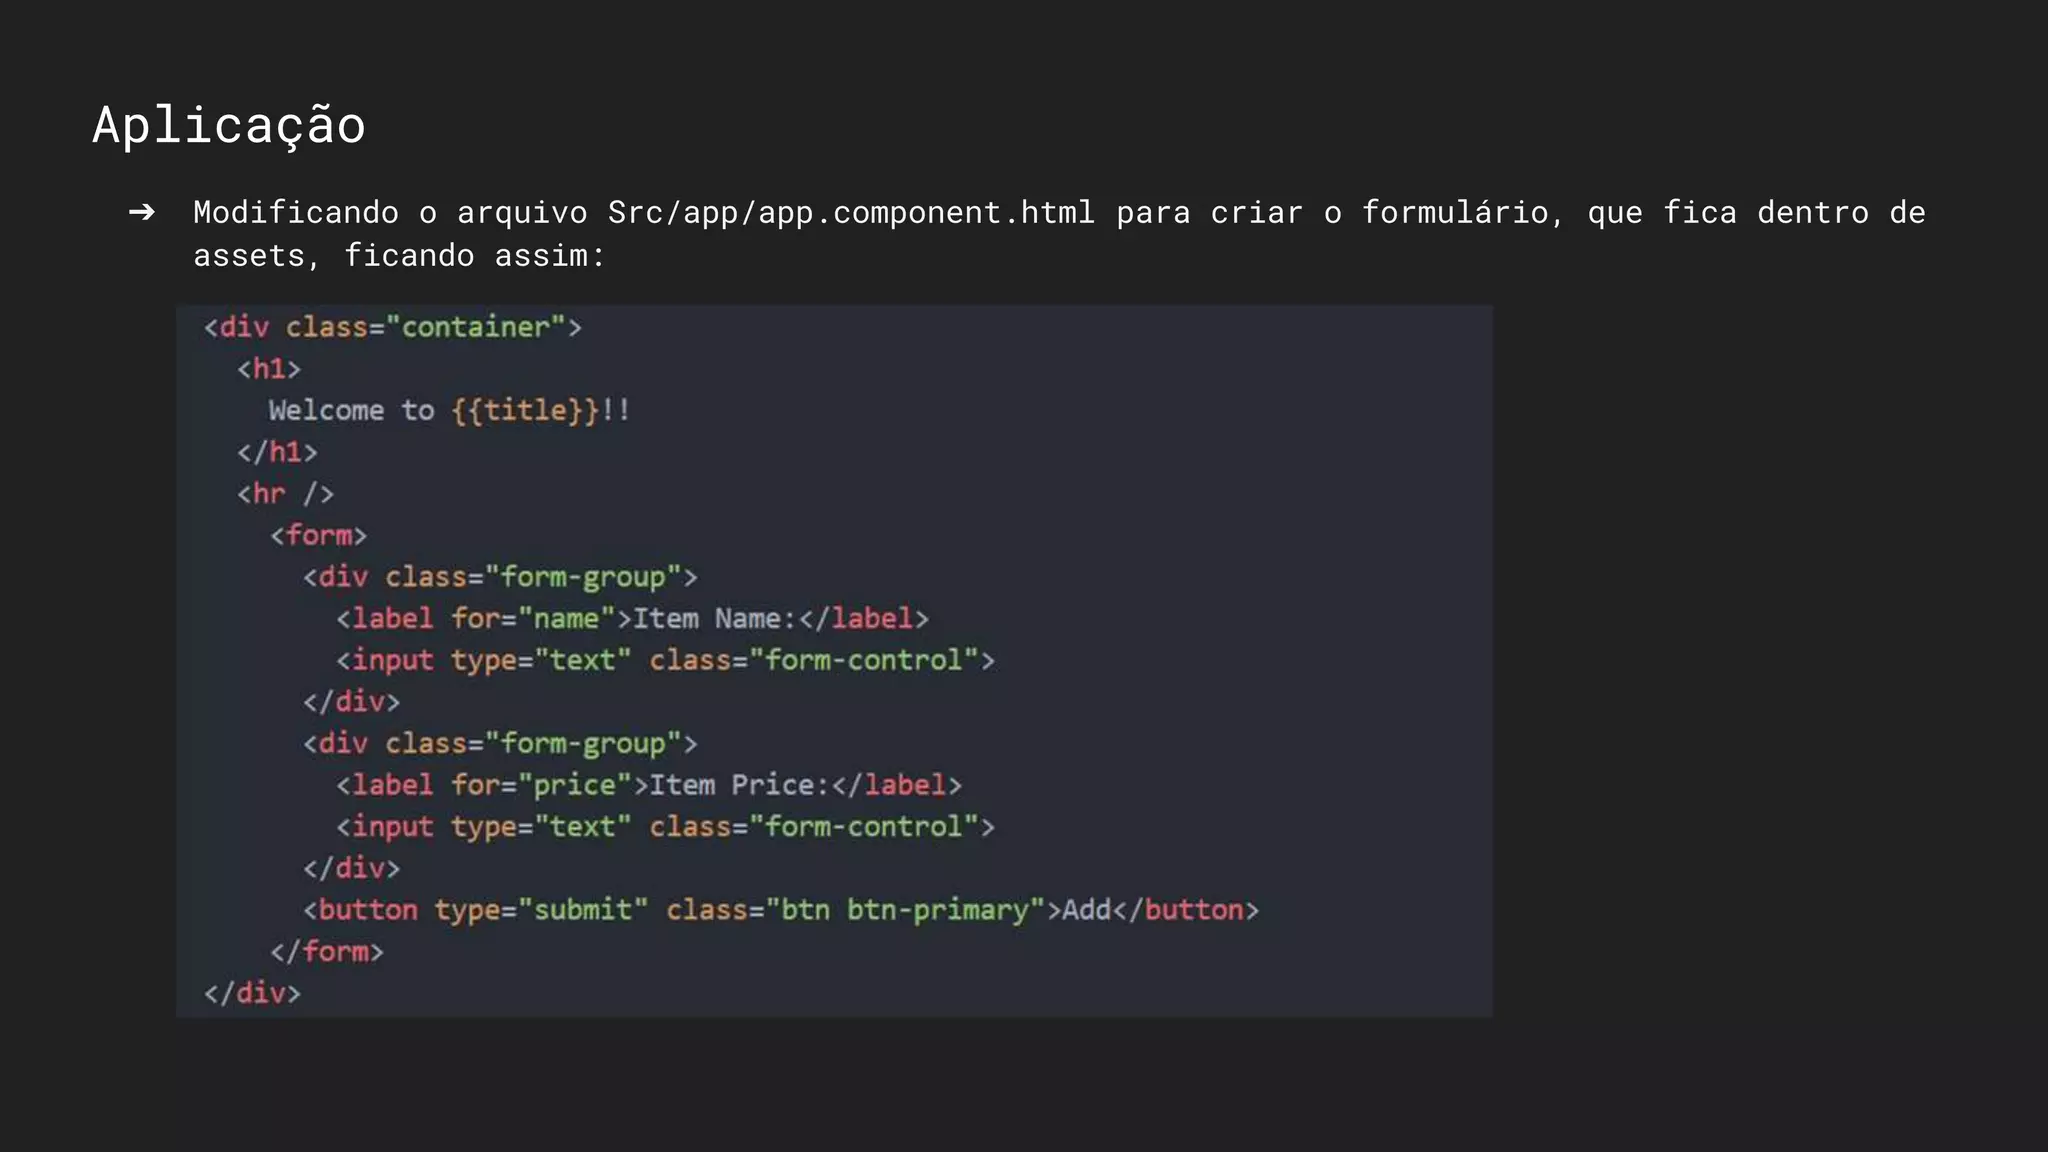Viewport: 2048px width, 1152px height.
Task: Click the closing </form> tag line
Action: [326, 951]
